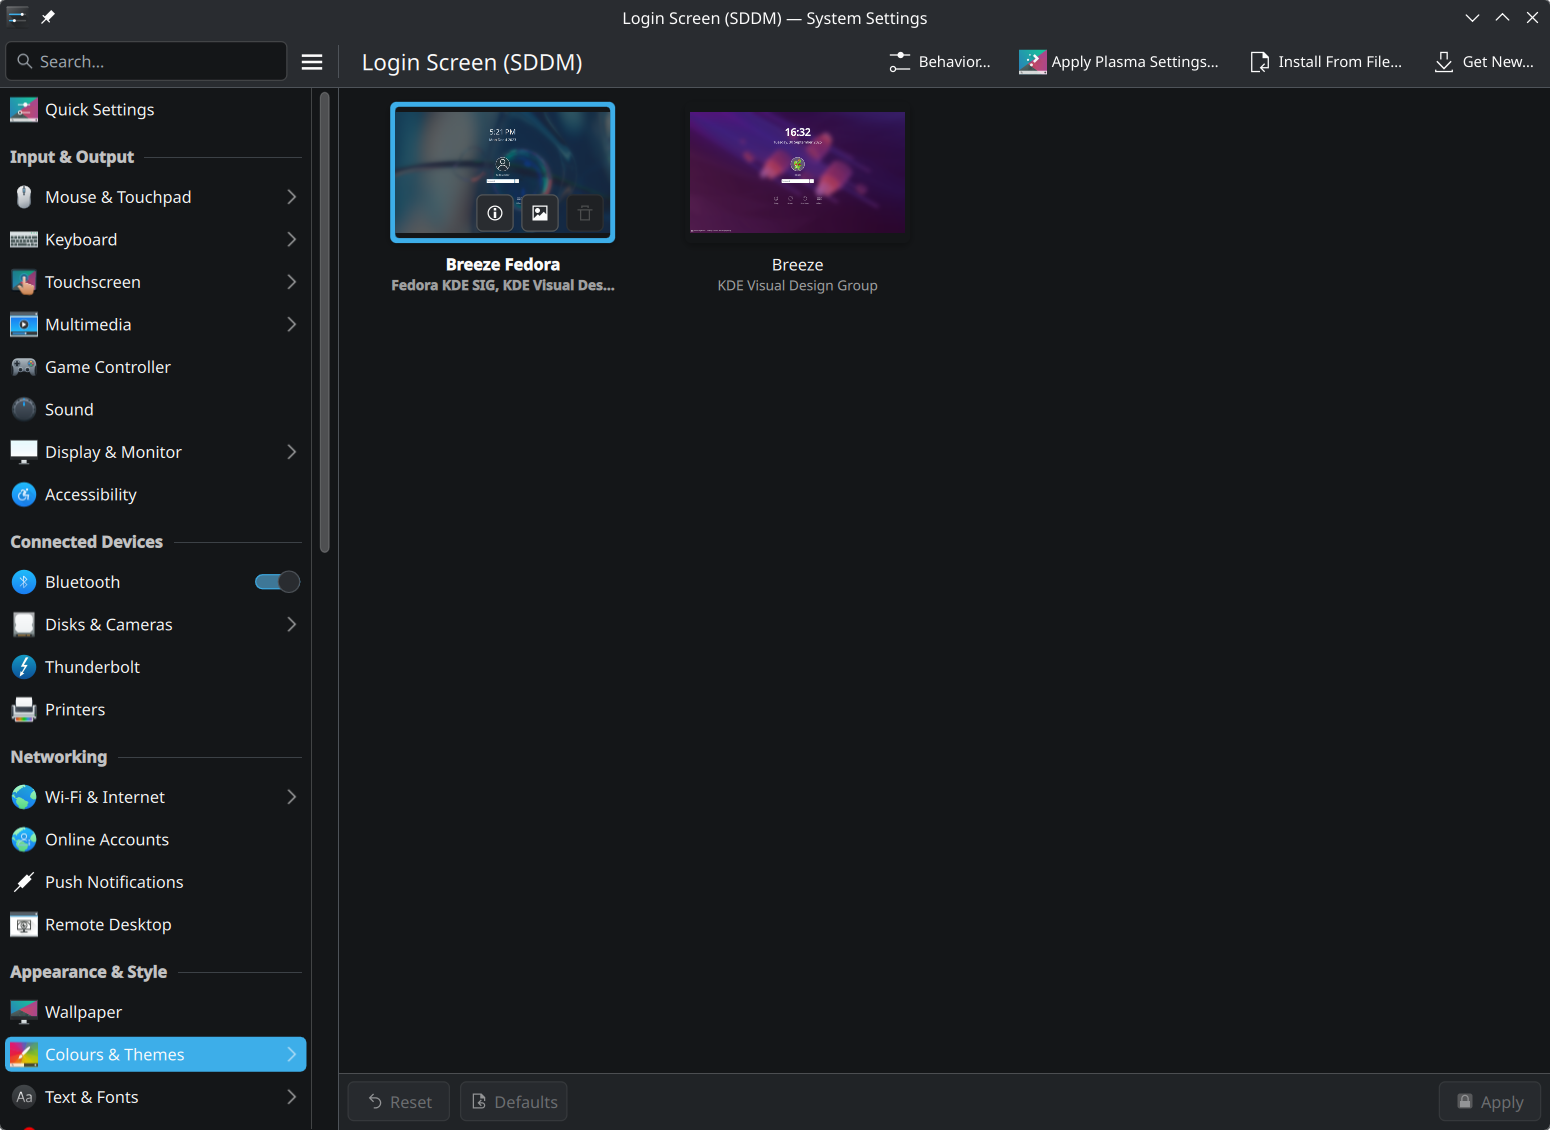Viewport: 1550px width, 1130px height.
Task: Open Get New... themes
Action: (x=1484, y=62)
